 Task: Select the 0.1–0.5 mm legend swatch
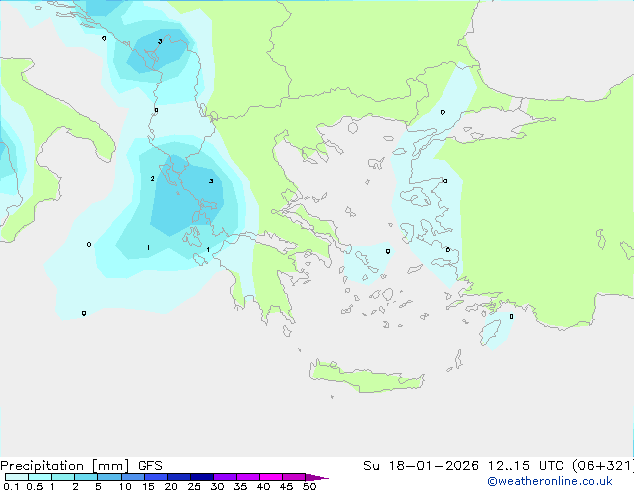(x=17, y=477)
